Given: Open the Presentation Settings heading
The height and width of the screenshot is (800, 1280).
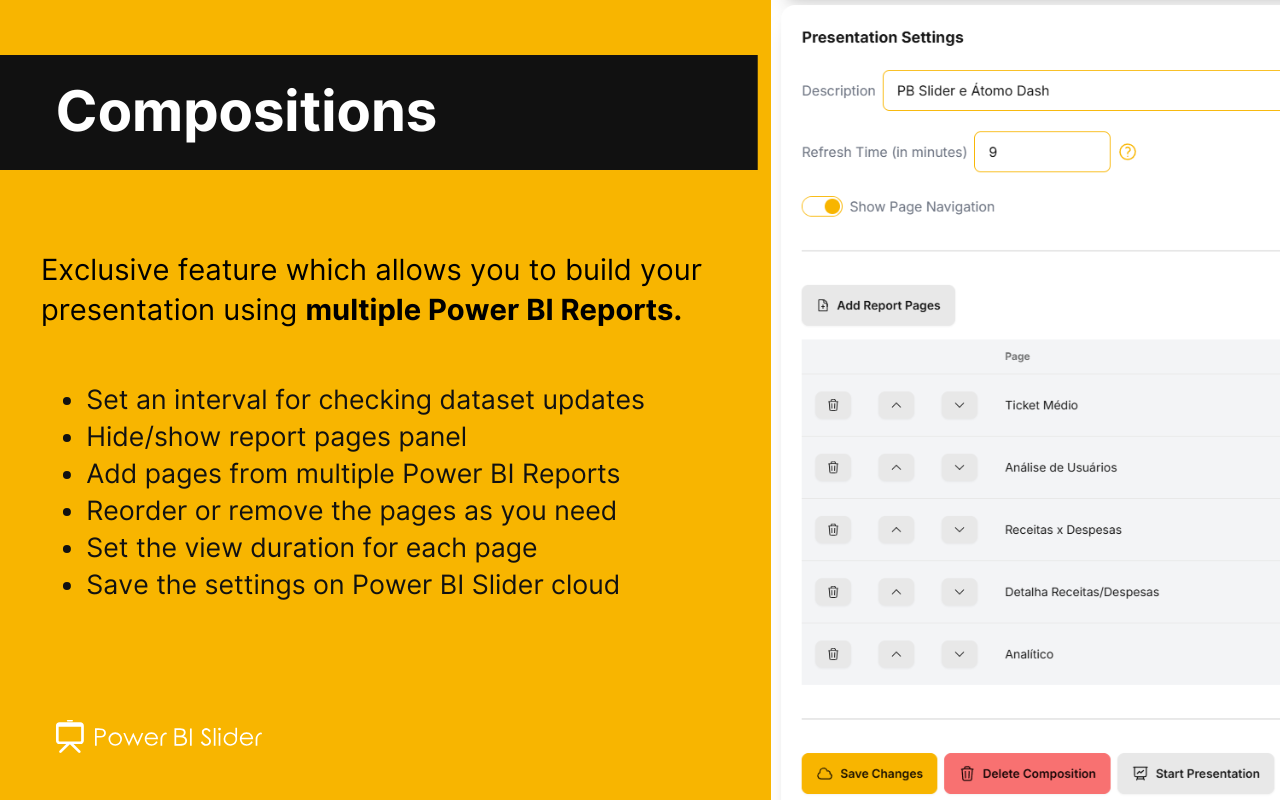Looking at the screenshot, I should (882, 37).
